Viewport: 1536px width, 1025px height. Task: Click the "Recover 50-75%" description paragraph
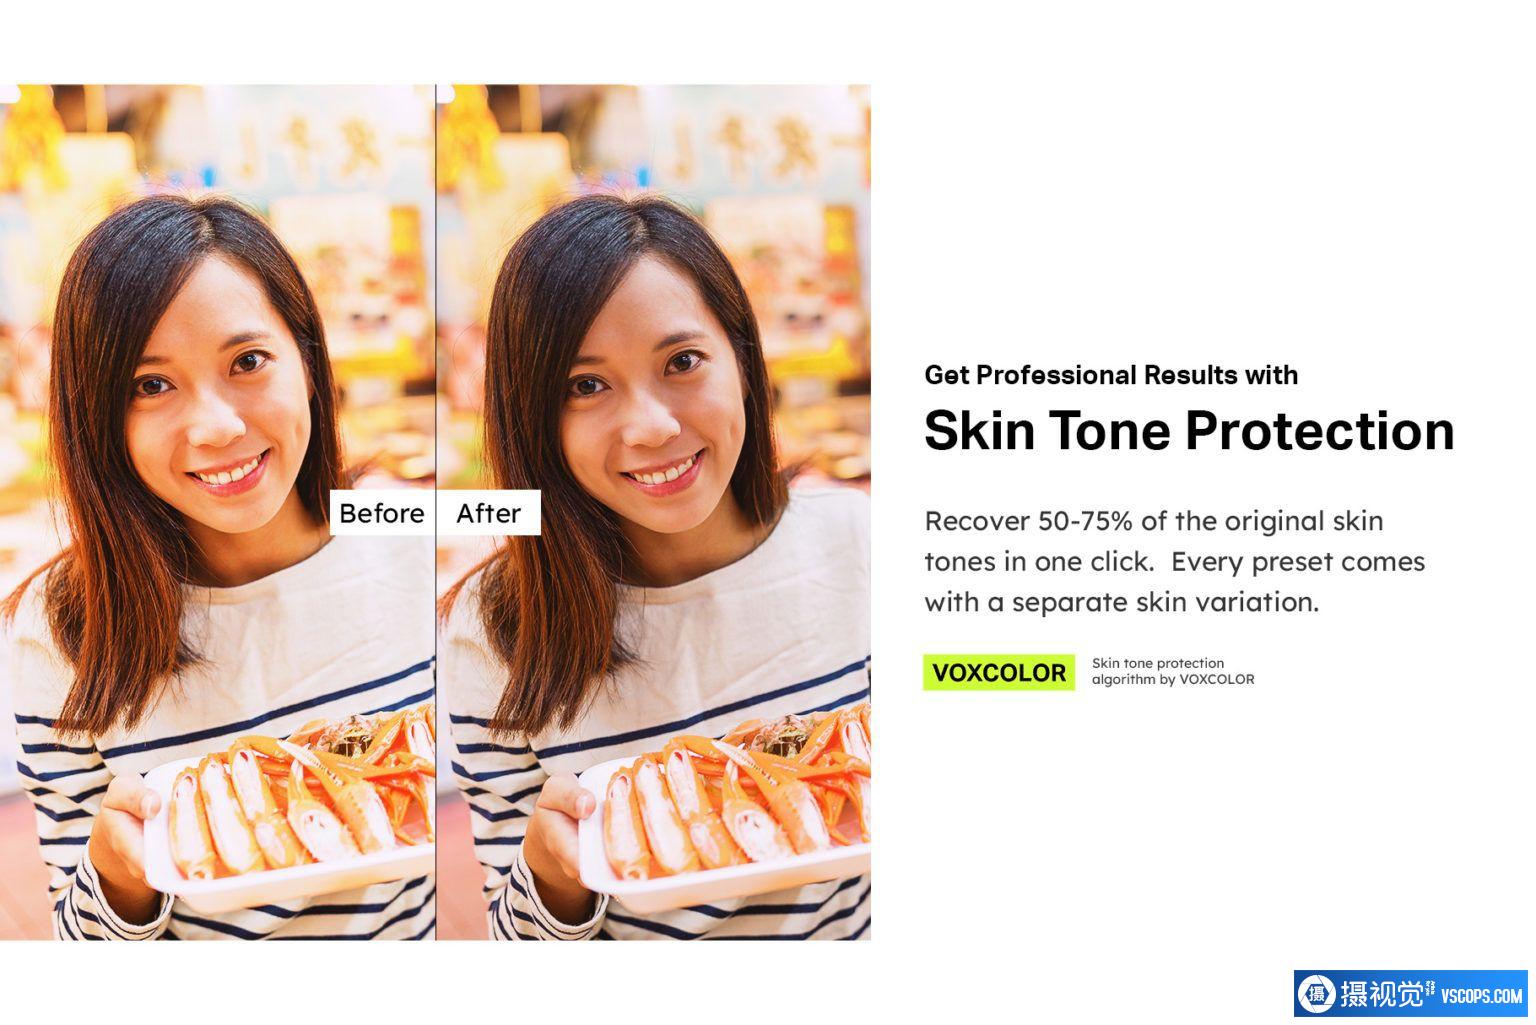coord(1174,561)
